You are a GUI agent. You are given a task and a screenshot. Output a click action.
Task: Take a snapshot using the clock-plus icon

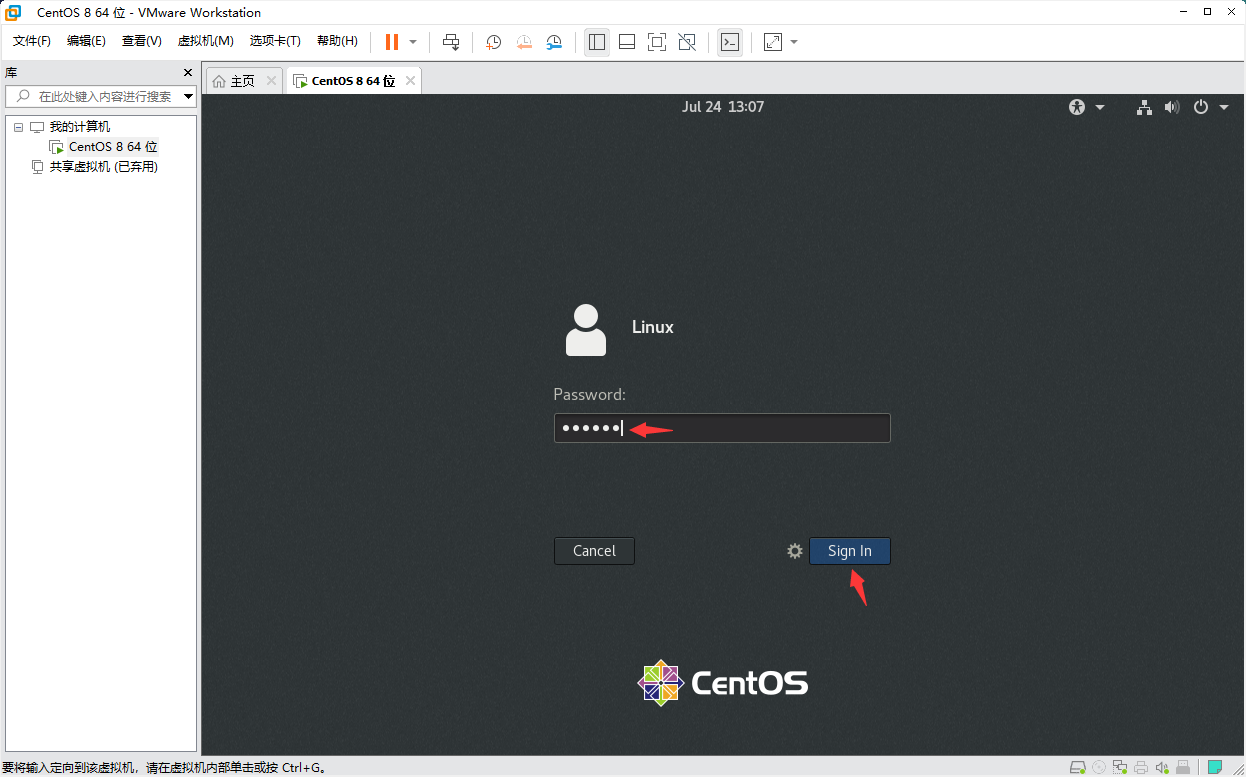pos(493,42)
